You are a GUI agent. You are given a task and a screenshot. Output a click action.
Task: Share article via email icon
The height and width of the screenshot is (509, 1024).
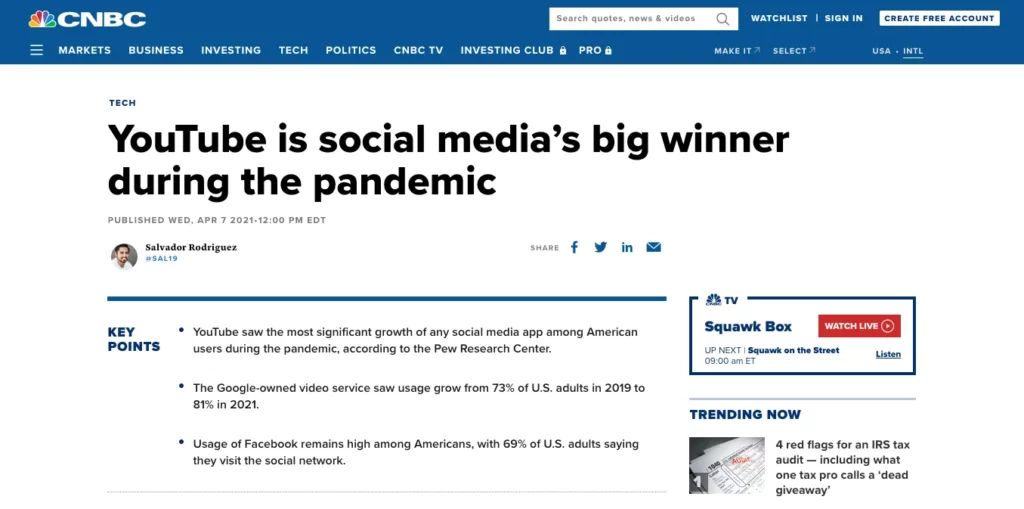click(x=653, y=247)
